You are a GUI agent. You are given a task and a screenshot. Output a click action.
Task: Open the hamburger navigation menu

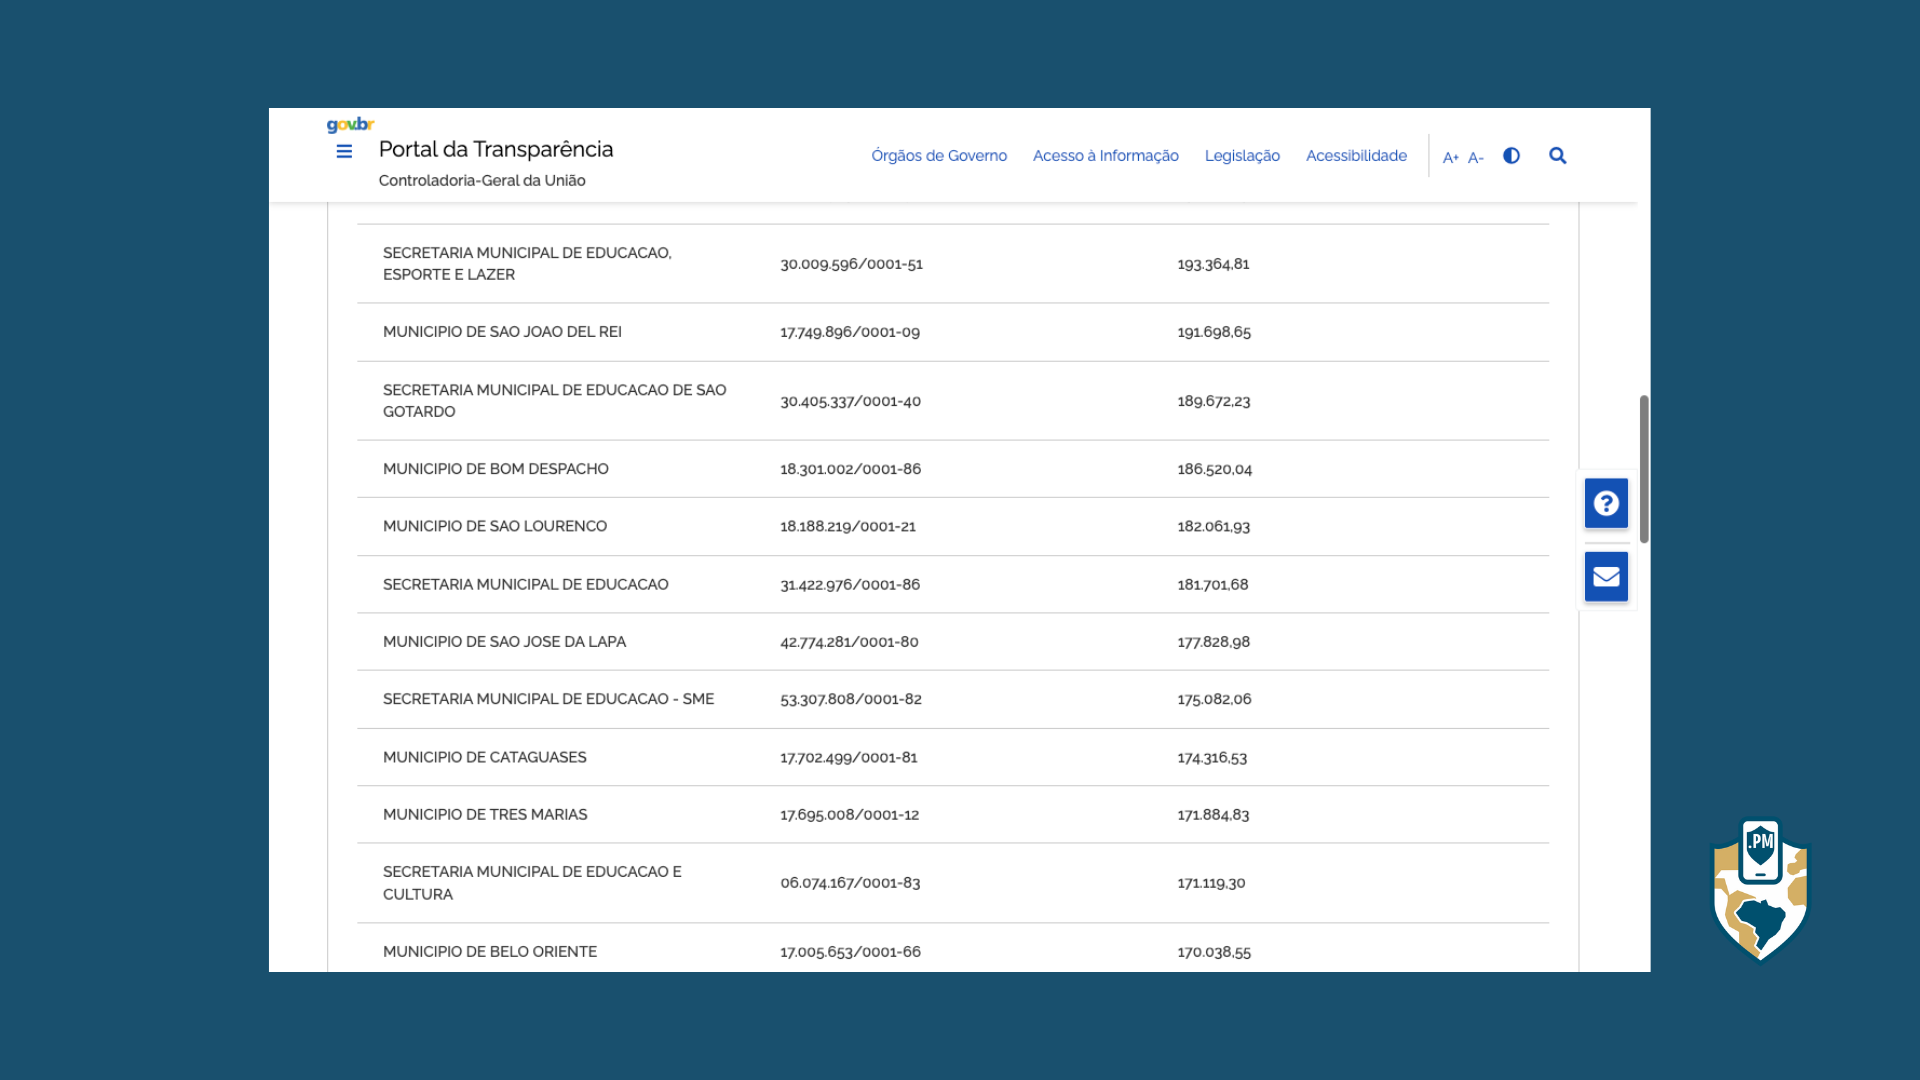[344, 152]
